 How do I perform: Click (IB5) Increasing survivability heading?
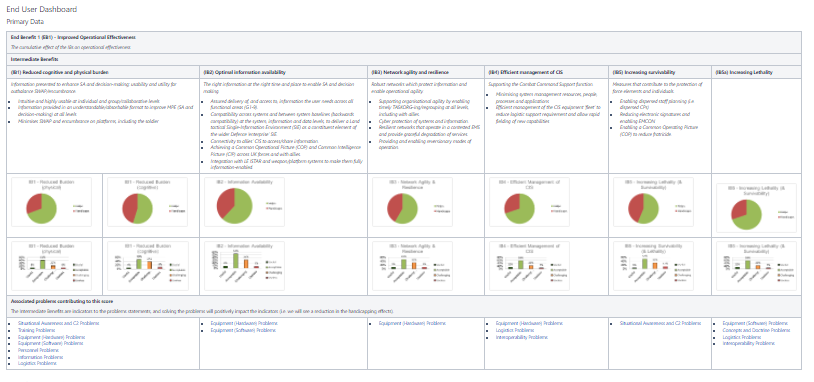point(643,72)
